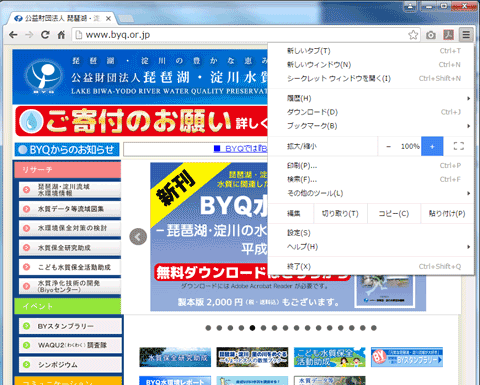480x385 pixels.
Task: Click the Adobe PDF extension icon
Action: 448,35
